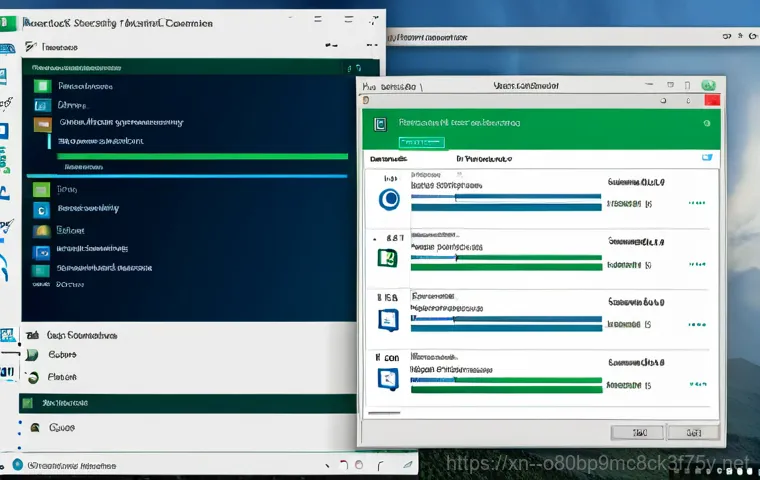This screenshot has height=480, width=760.
Task: Click the small circle button on the dialog toolbar
Action: (663, 101)
